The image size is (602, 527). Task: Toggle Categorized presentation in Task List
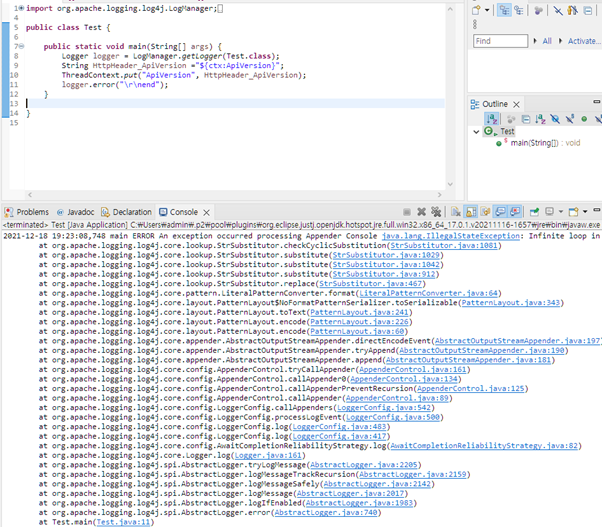[504, 10]
